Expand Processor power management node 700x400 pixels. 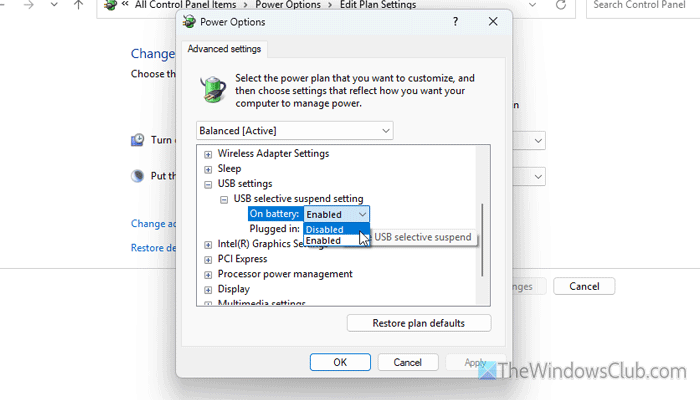click(x=208, y=275)
